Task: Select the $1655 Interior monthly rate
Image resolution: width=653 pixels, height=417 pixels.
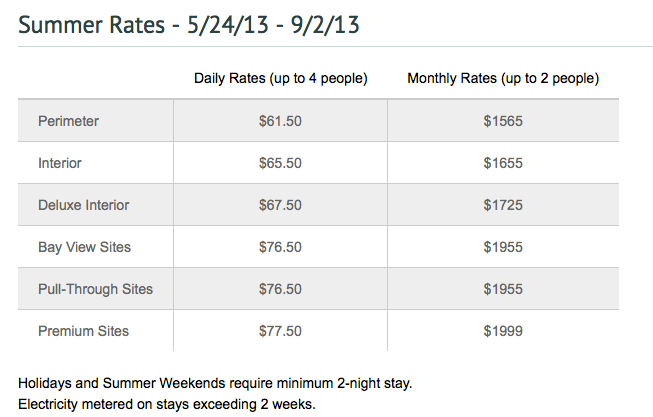Action: point(503,163)
